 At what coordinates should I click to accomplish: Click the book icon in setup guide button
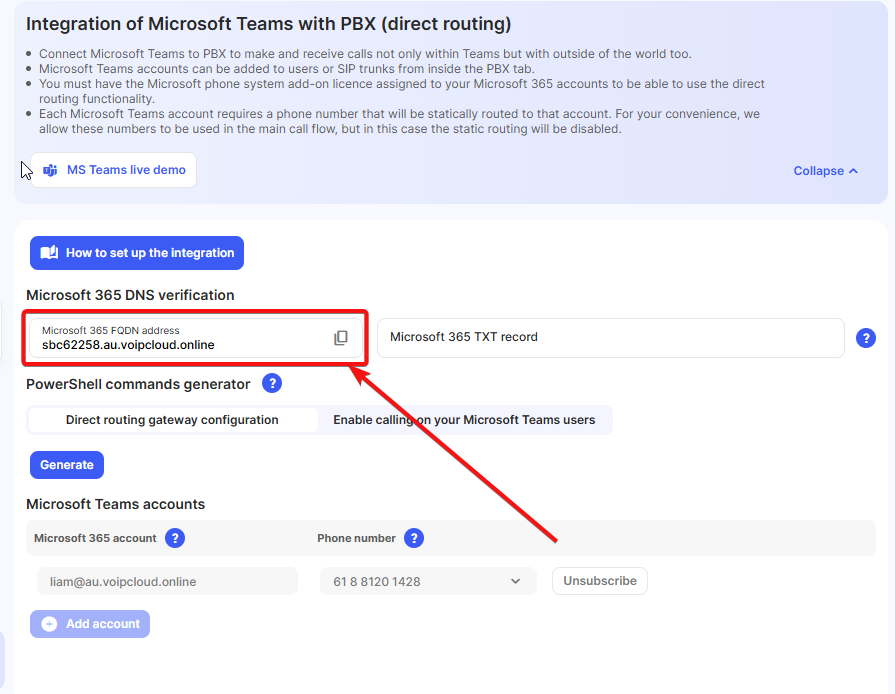point(49,253)
